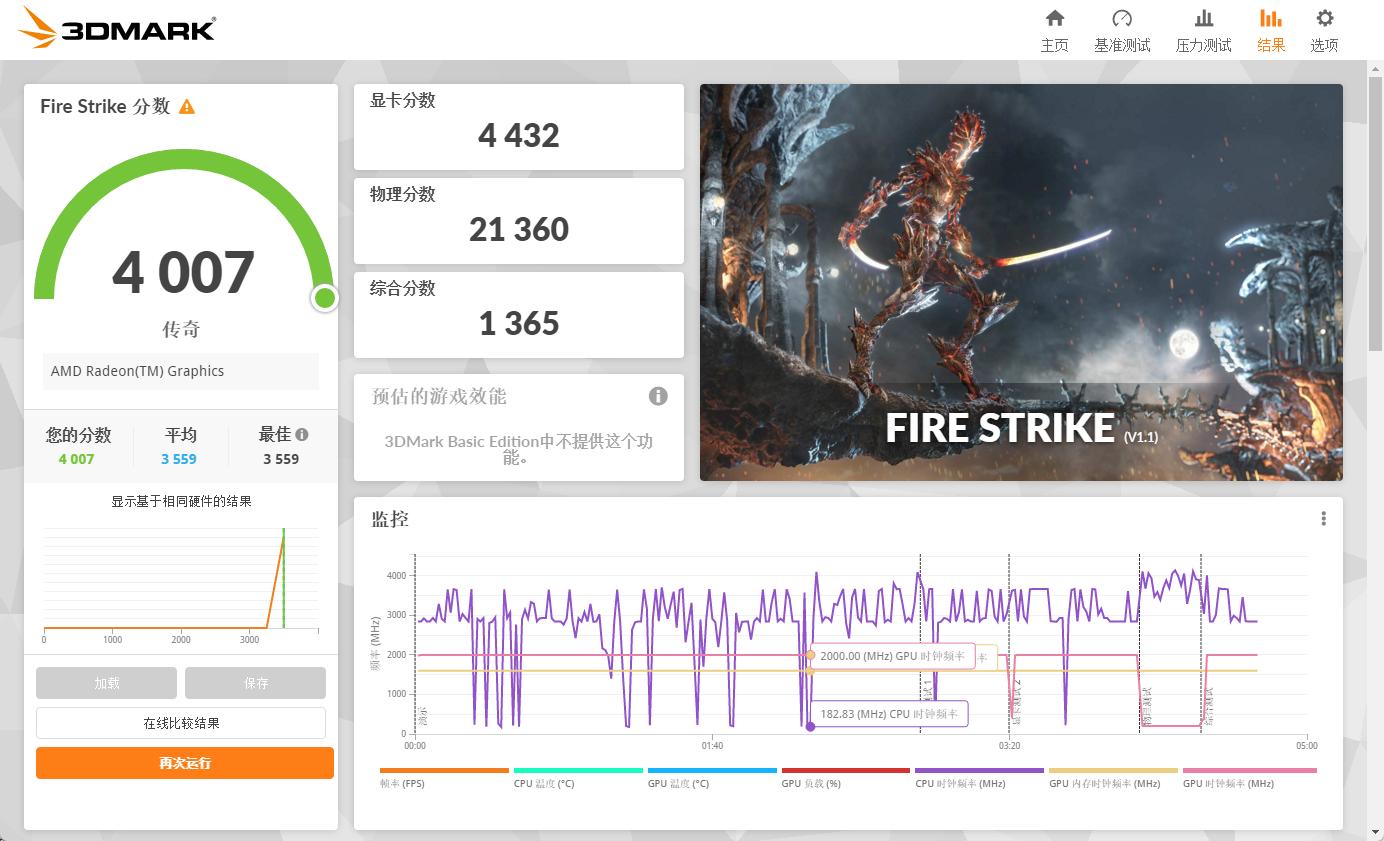Click the Fire Strike warning triangle icon

pyautogui.click(x=187, y=106)
